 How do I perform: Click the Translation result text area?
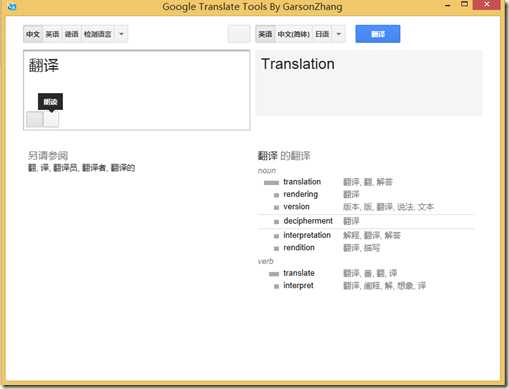point(369,83)
